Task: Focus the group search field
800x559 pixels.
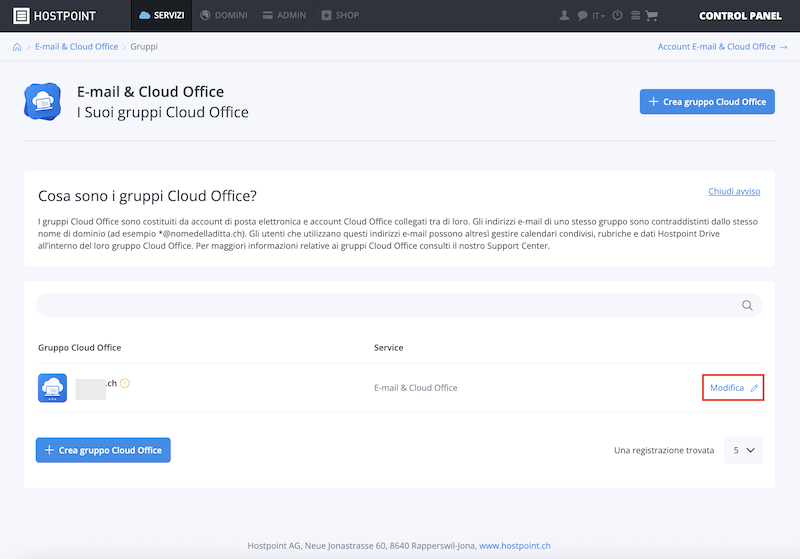Action: click(x=399, y=305)
